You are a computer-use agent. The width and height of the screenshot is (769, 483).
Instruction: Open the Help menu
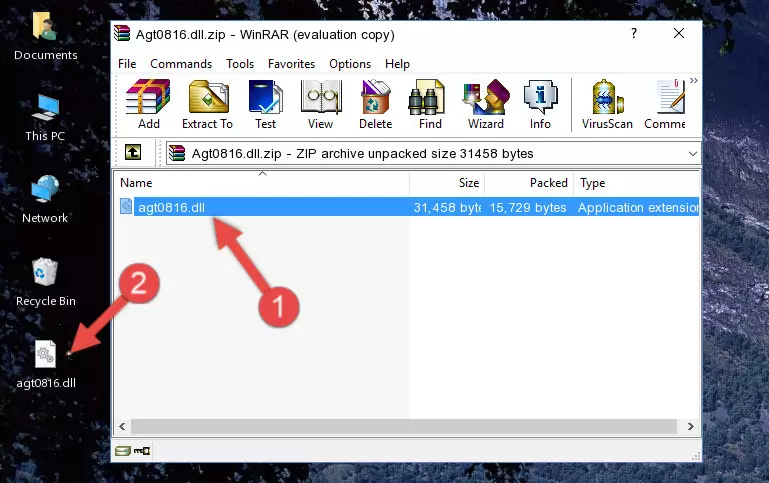(x=397, y=64)
